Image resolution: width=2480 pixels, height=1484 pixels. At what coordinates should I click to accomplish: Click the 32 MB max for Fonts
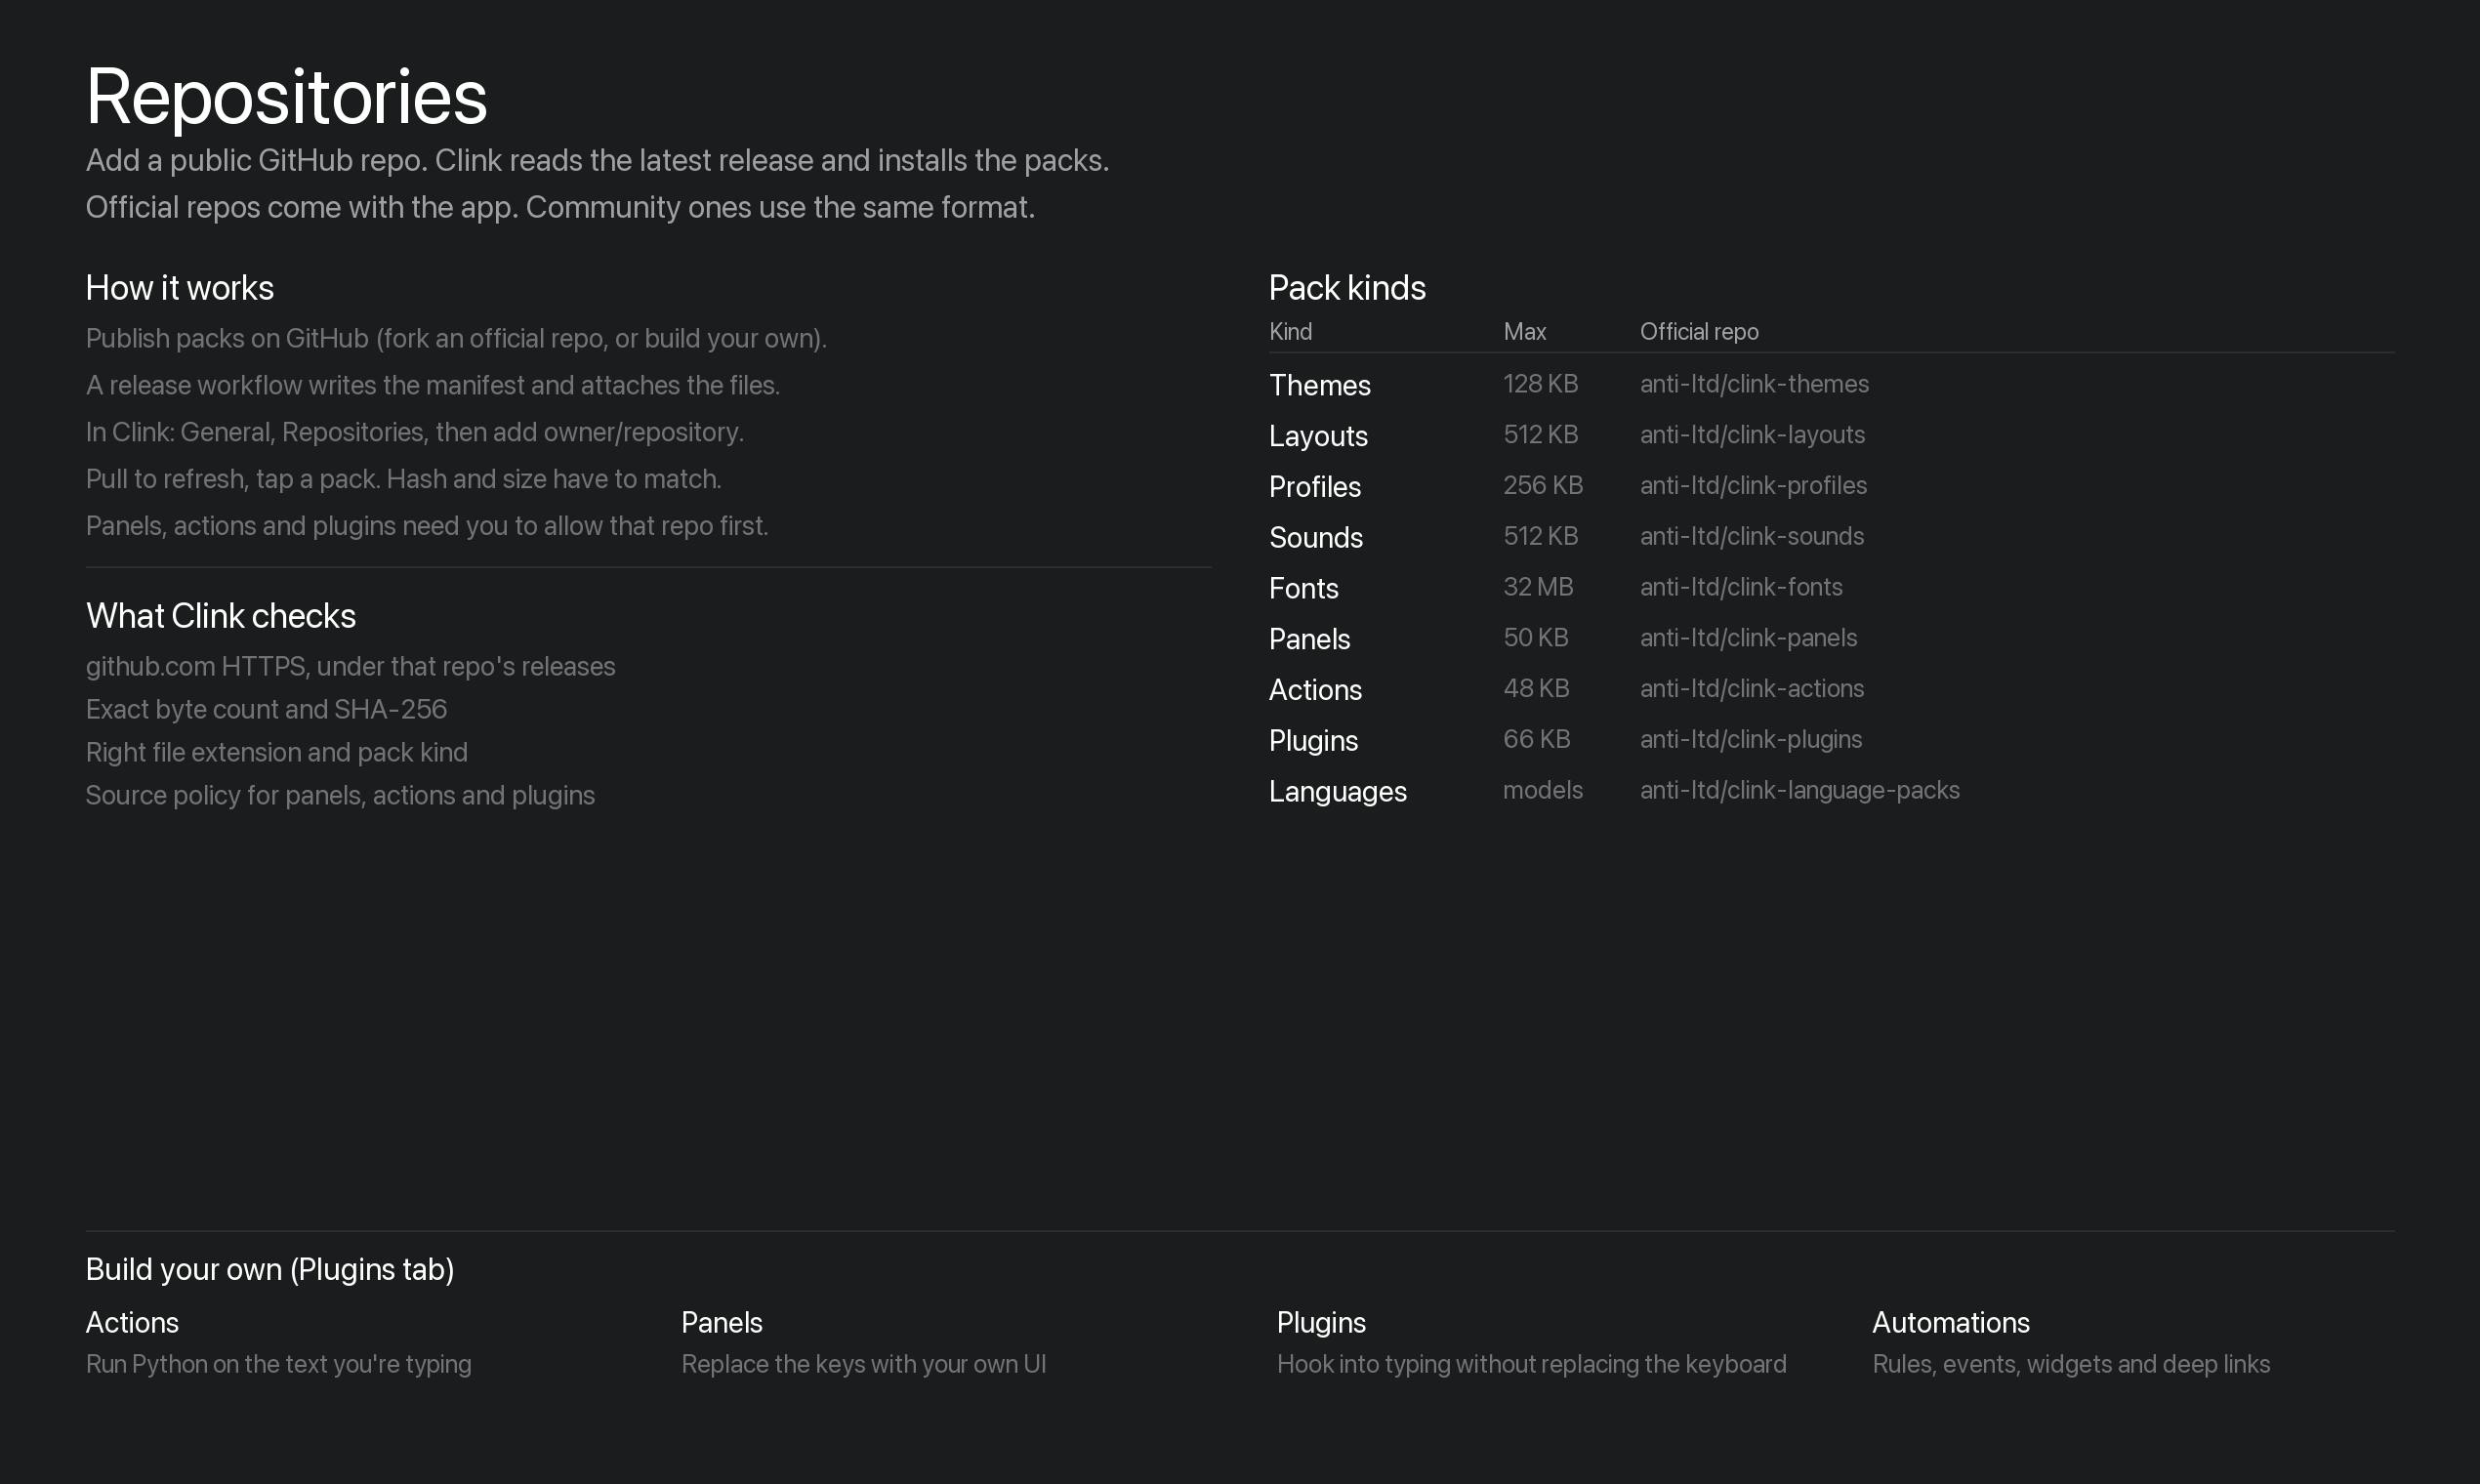click(x=1538, y=587)
